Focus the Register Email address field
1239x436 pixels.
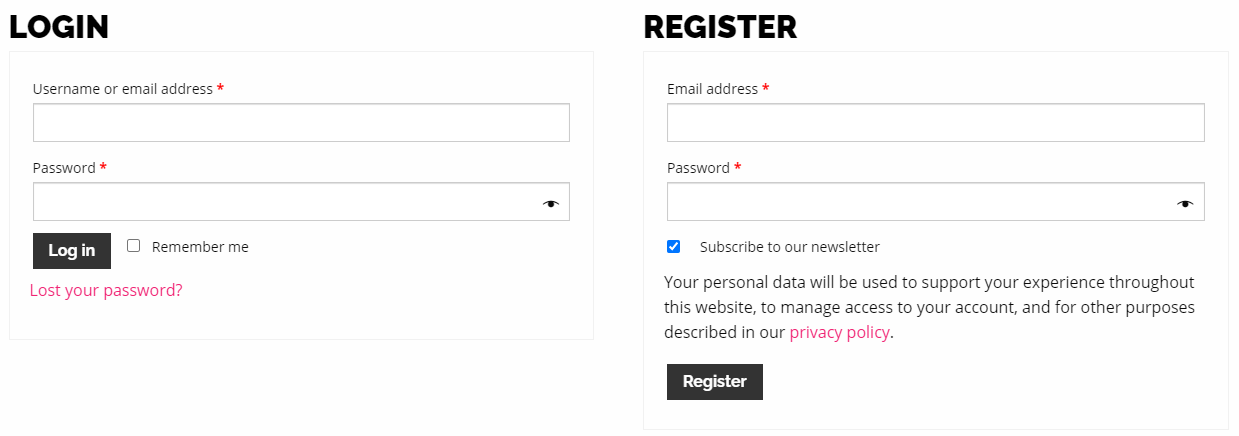(935, 123)
